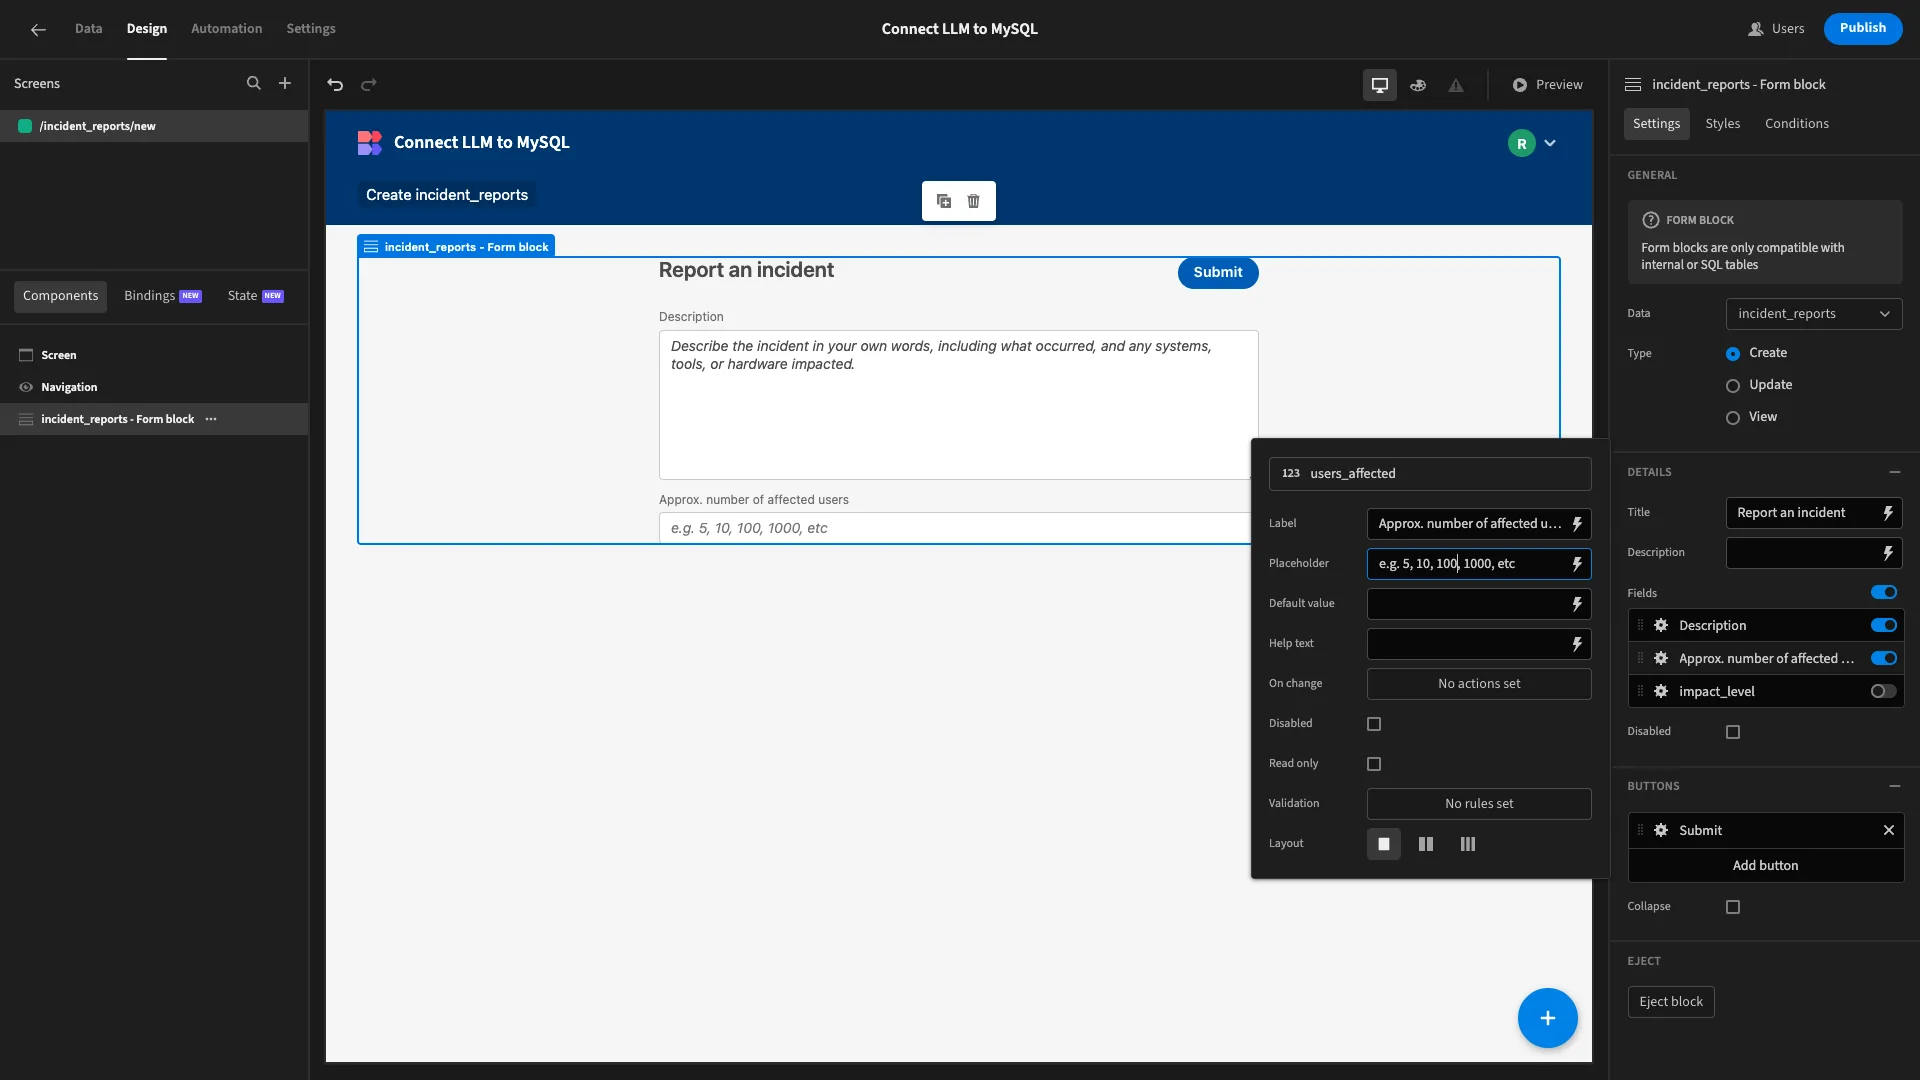Enable impact_level field toggle
This screenshot has height=1080, width=1920.
[1884, 691]
